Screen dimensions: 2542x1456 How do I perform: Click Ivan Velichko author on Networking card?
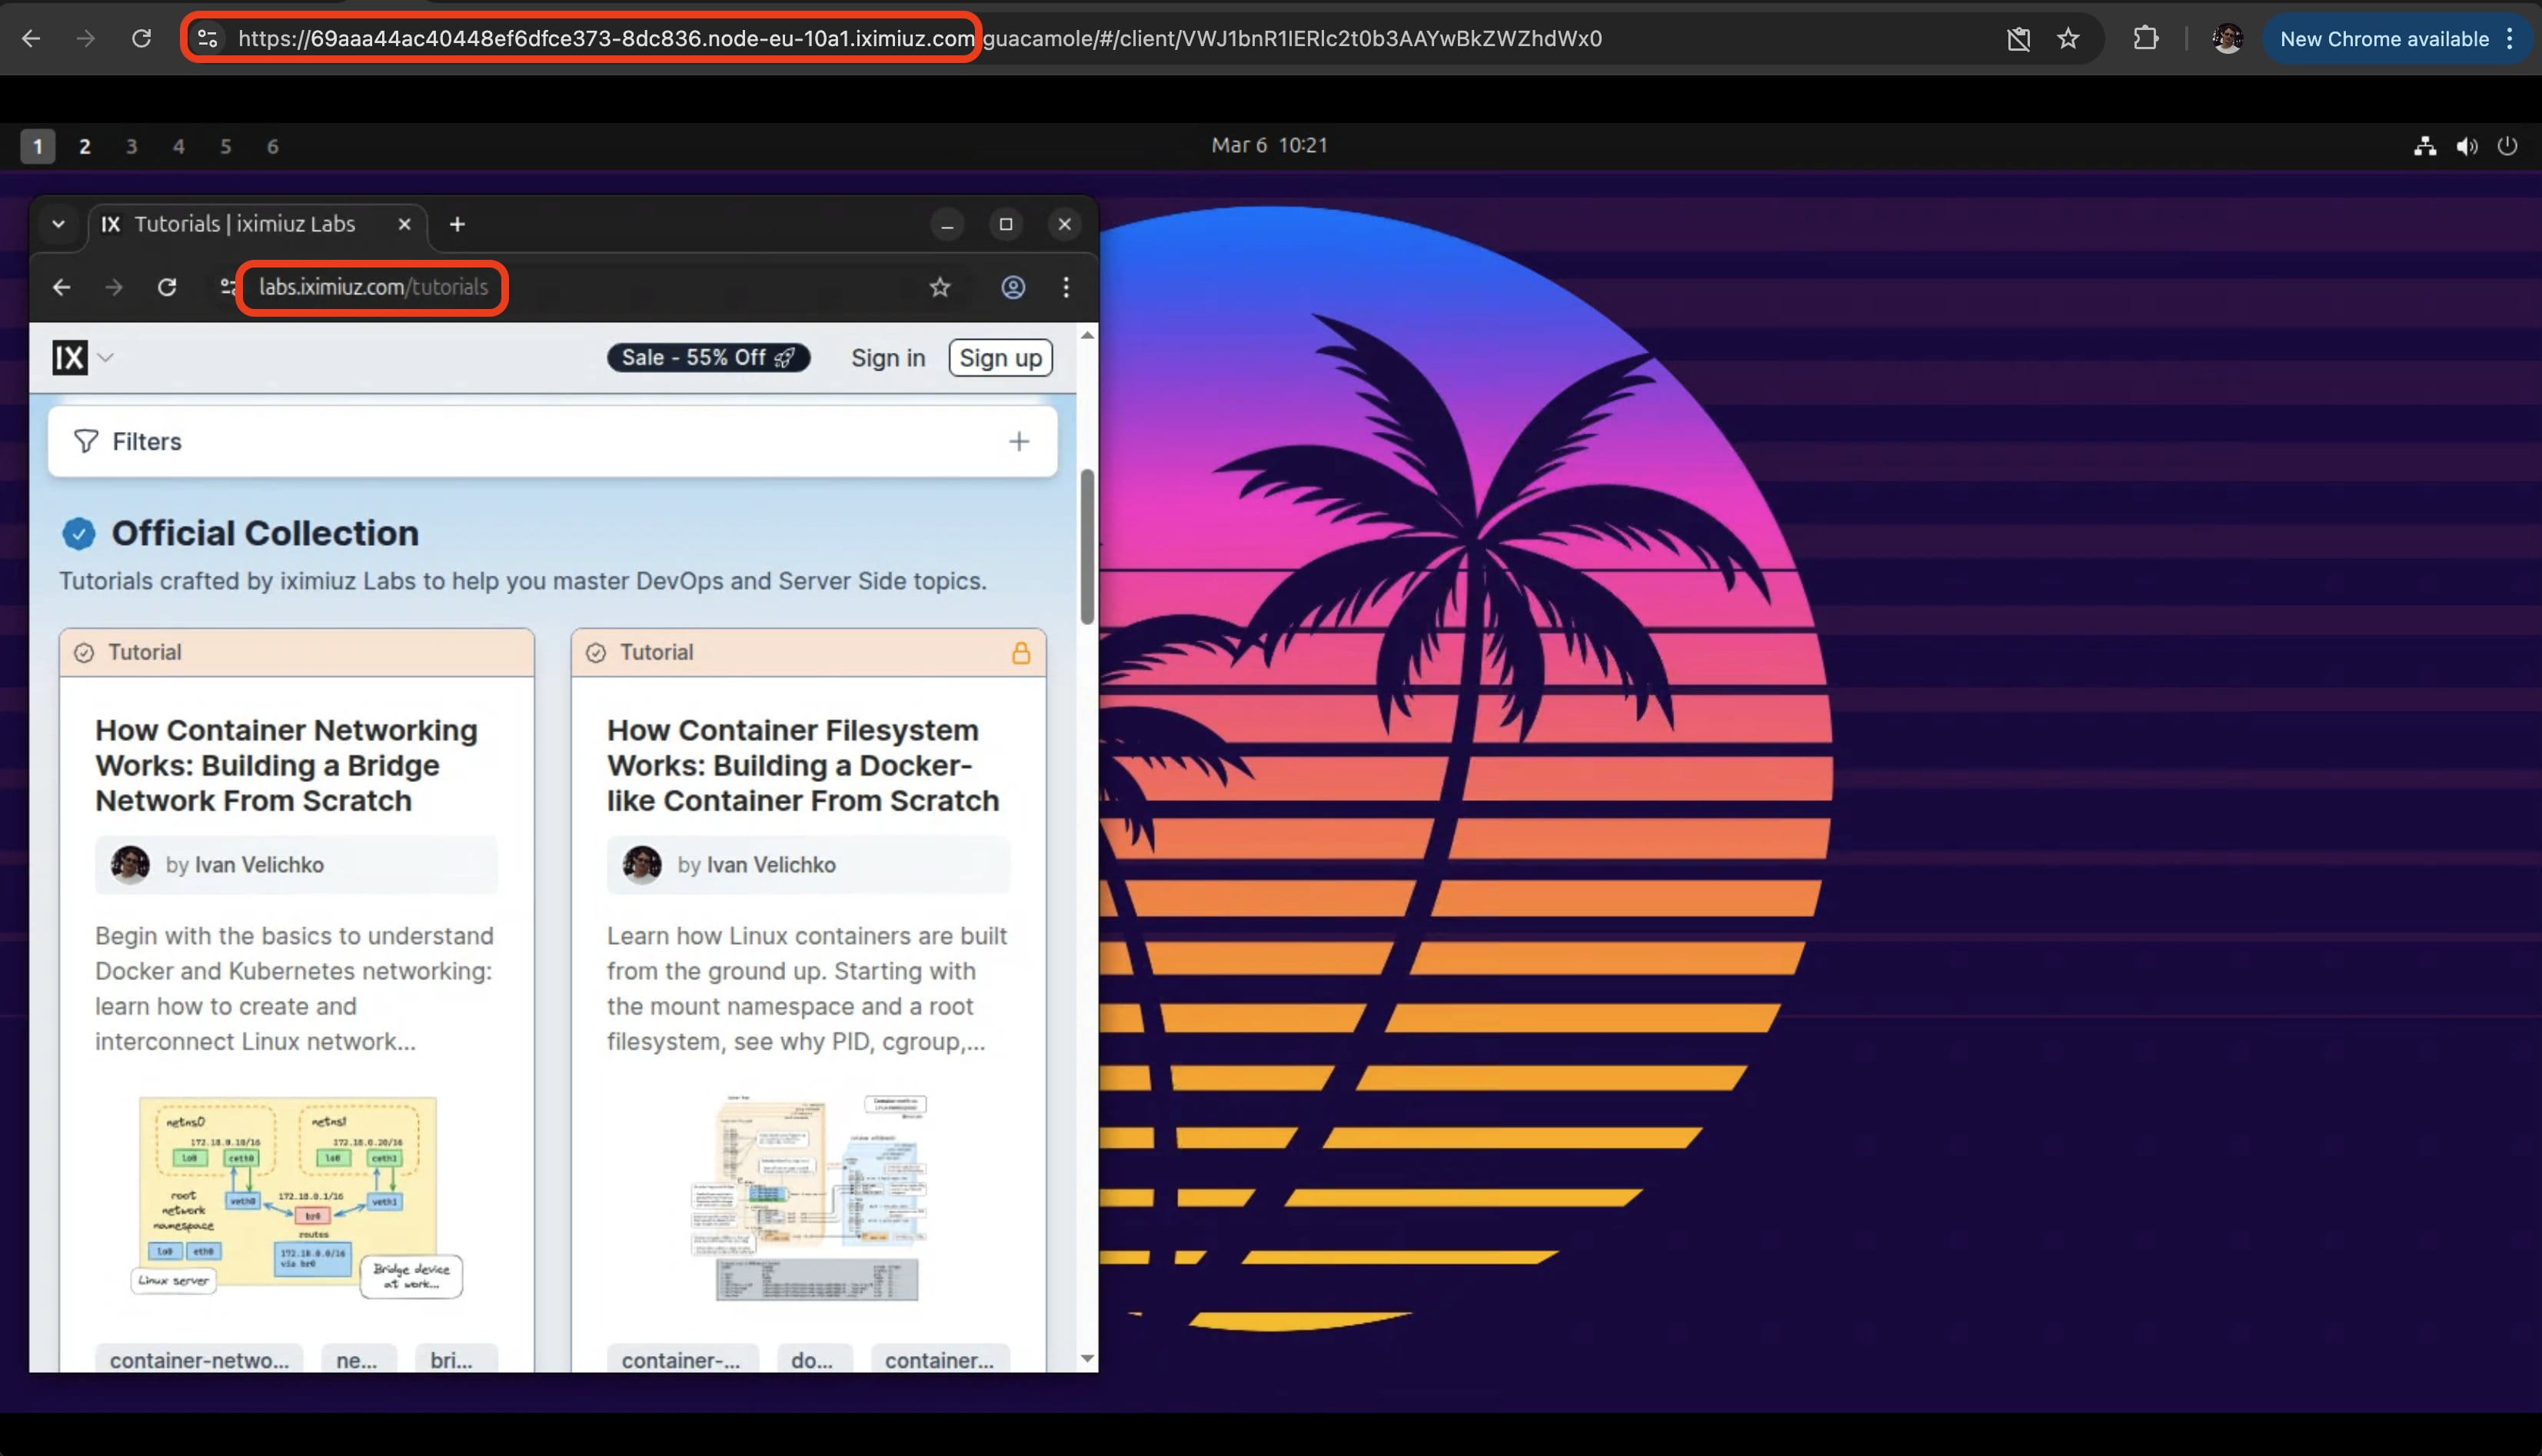(259, 864)
